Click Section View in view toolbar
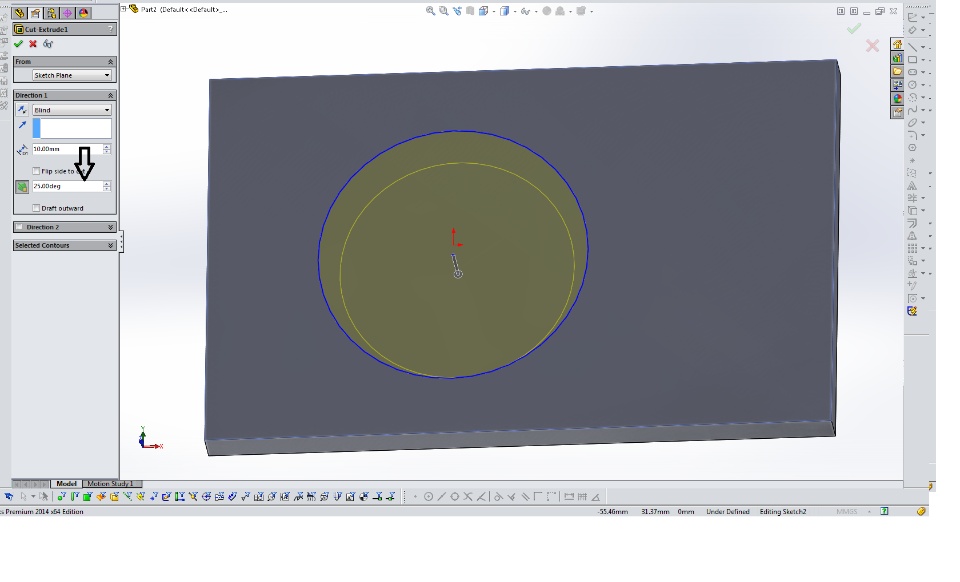This screenshot has height=582, width=960. pyautogui.click(x=470, y=11)
